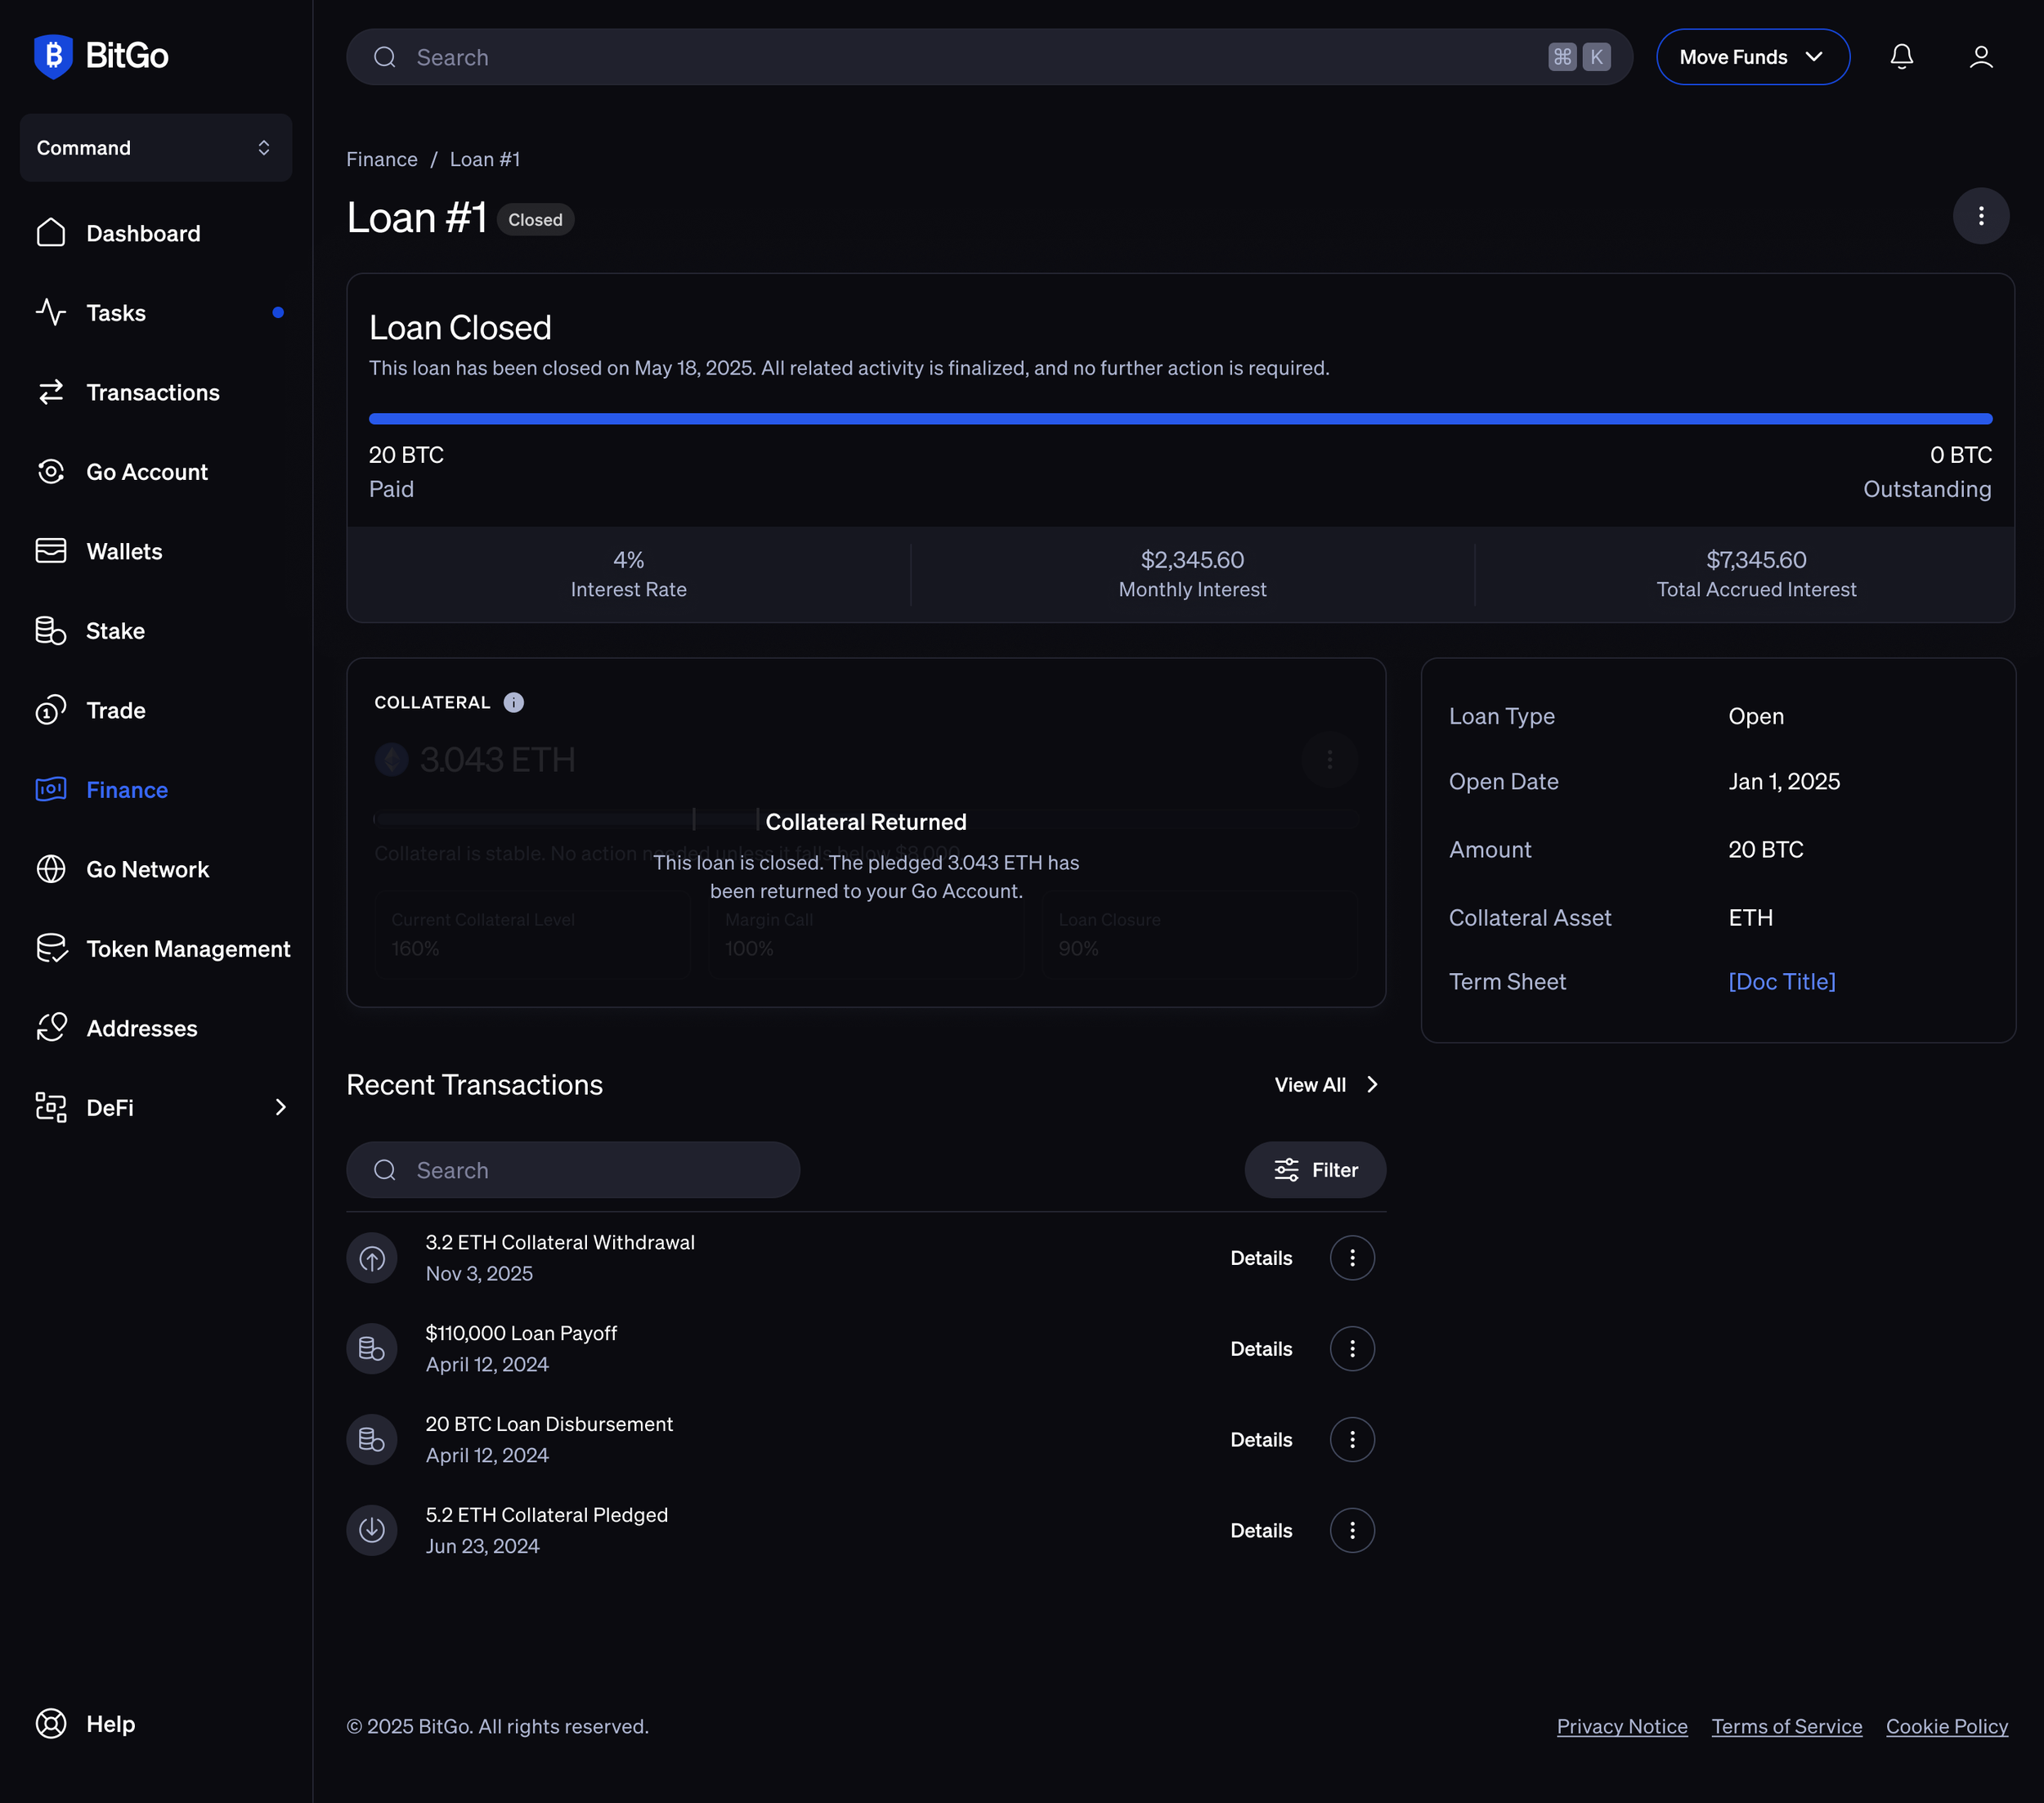
Task: Click the Dashboard home icon
Action: pyautogui.click(x=51, y=233)
